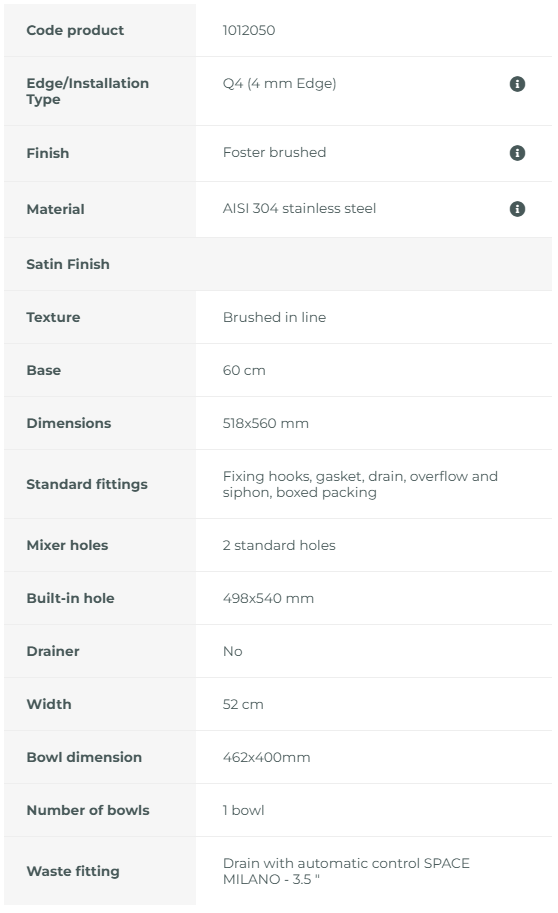Image resolution: width=558 pixels, height=913 pixels.
Task: Click the 60 cm base value
Action: (244, 370)
